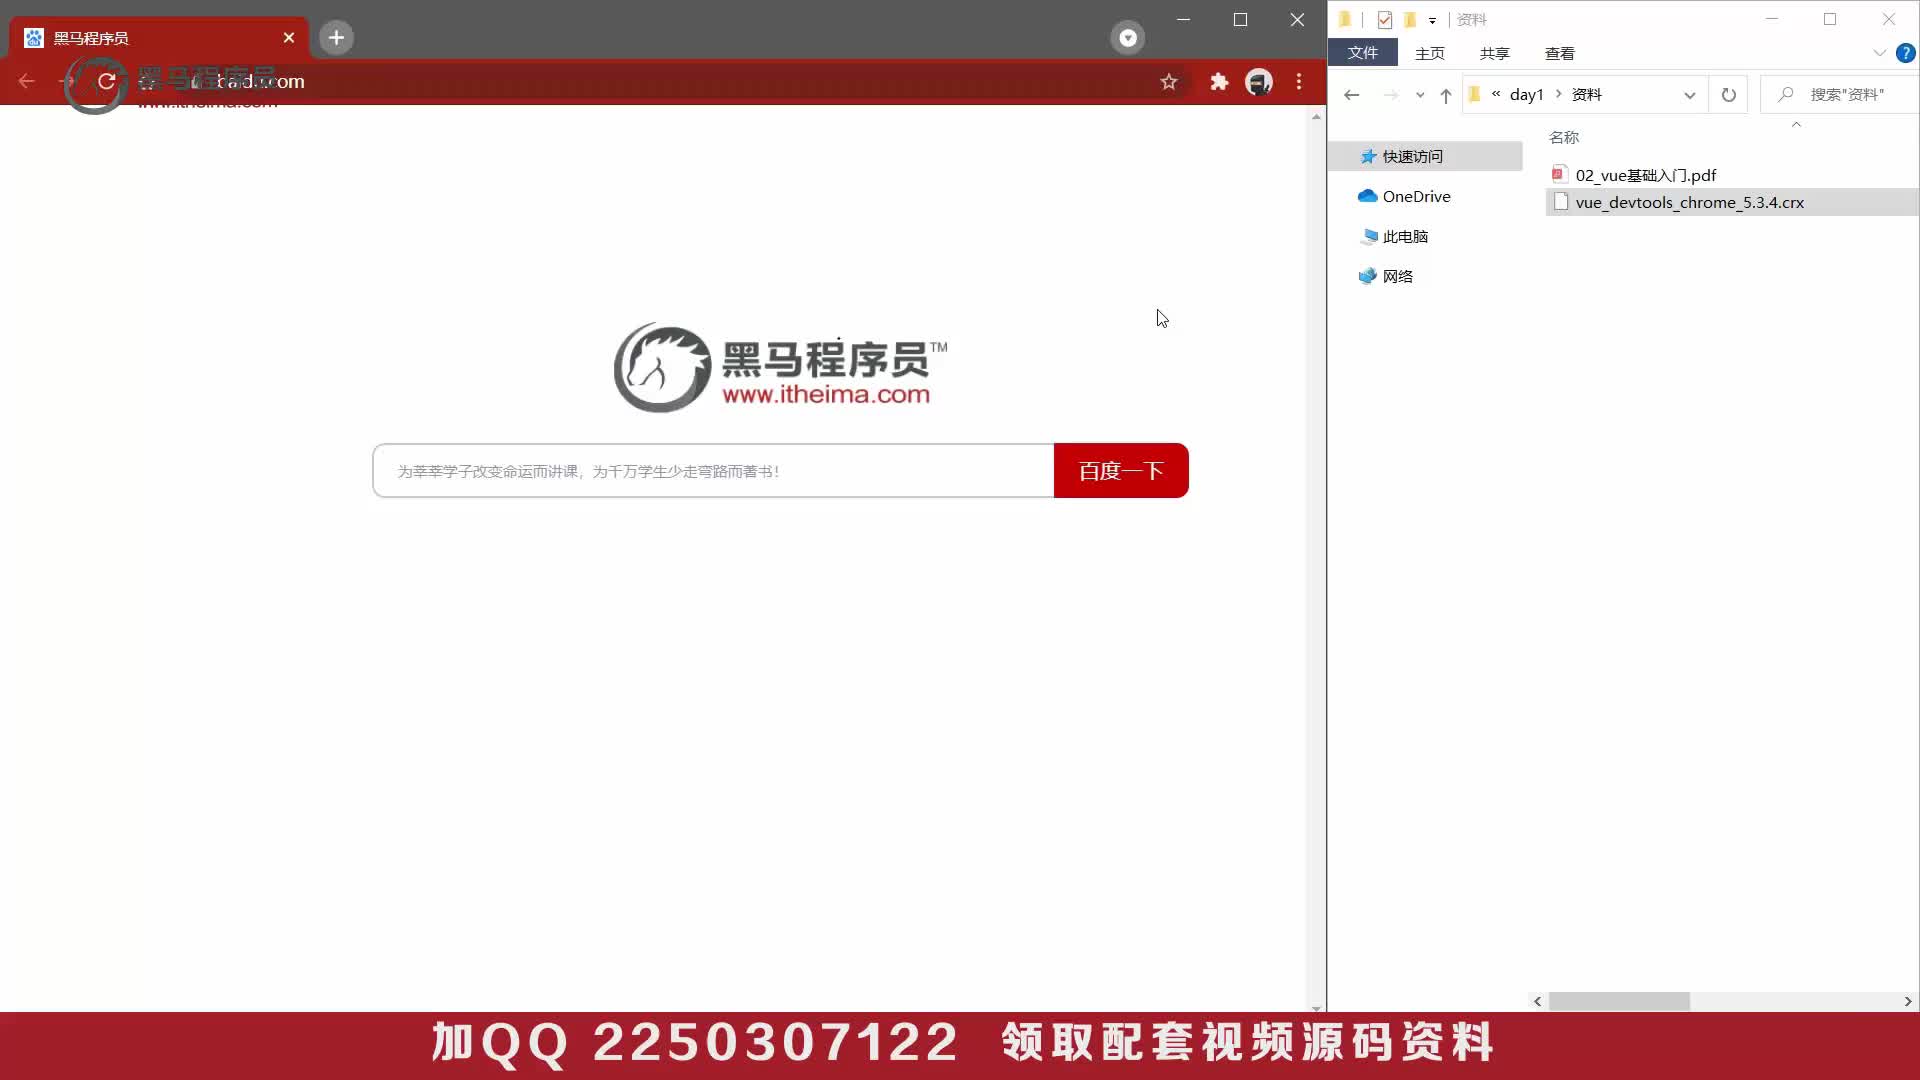
Task: Maximize the File Explorer window
Action: click(1830, 19)
